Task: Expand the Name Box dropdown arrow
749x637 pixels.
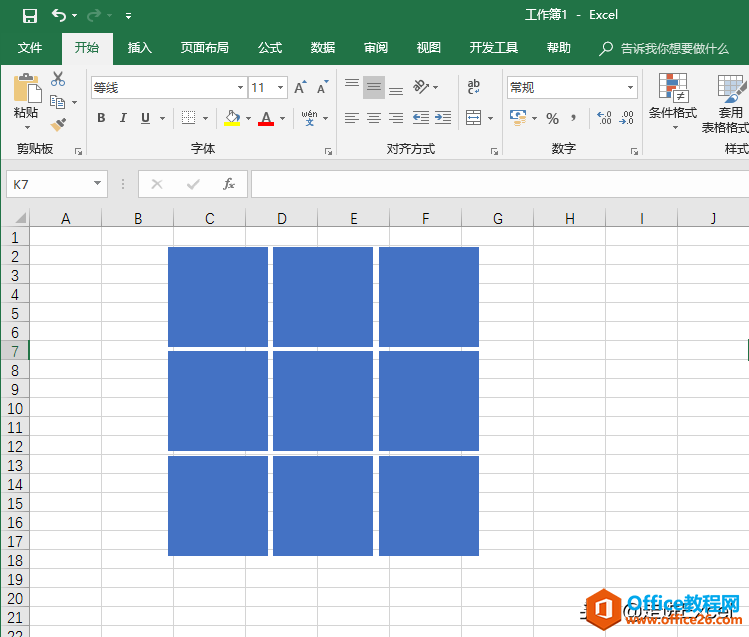Action: 97,183
